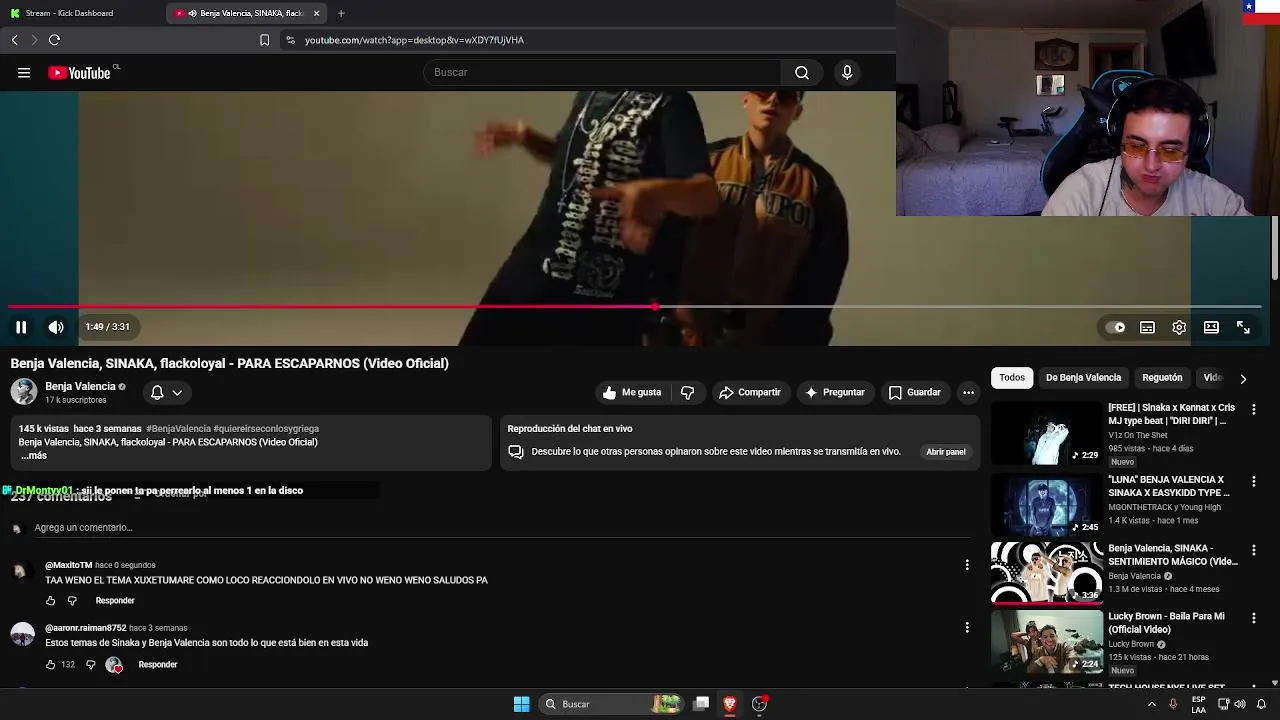The height and width of the screenshot is (720, 1280).
Task: Select Reguetón filter chip
Action: [x=1162, y=378]
